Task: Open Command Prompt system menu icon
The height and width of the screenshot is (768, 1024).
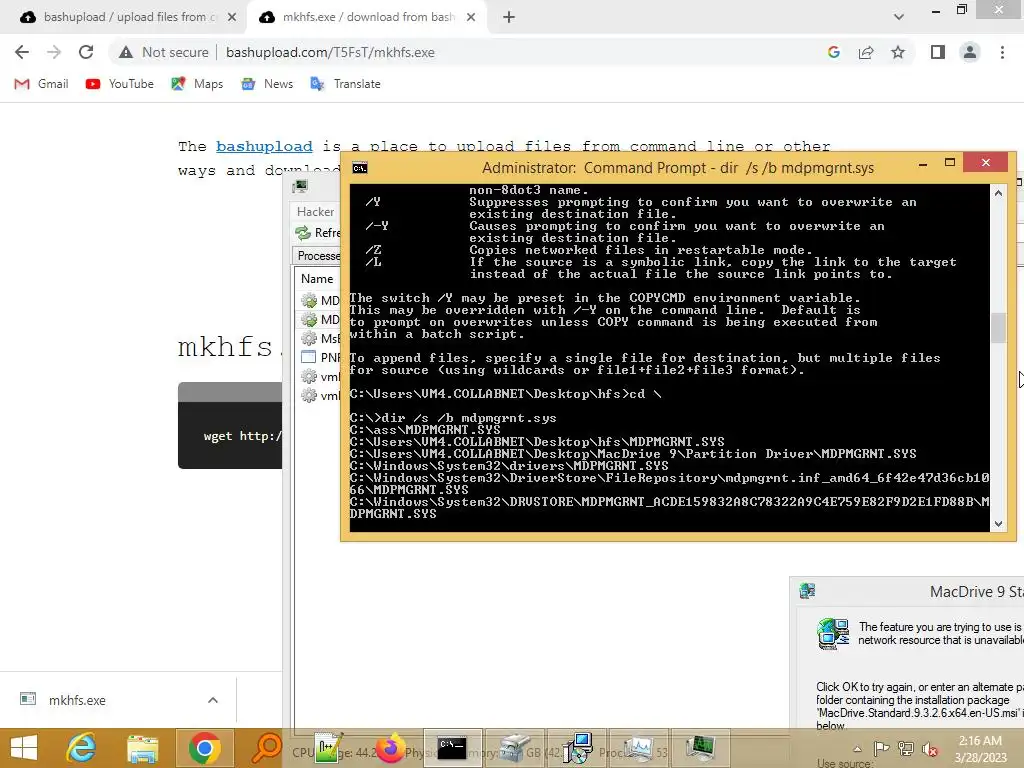Action: tap(360, 168)
